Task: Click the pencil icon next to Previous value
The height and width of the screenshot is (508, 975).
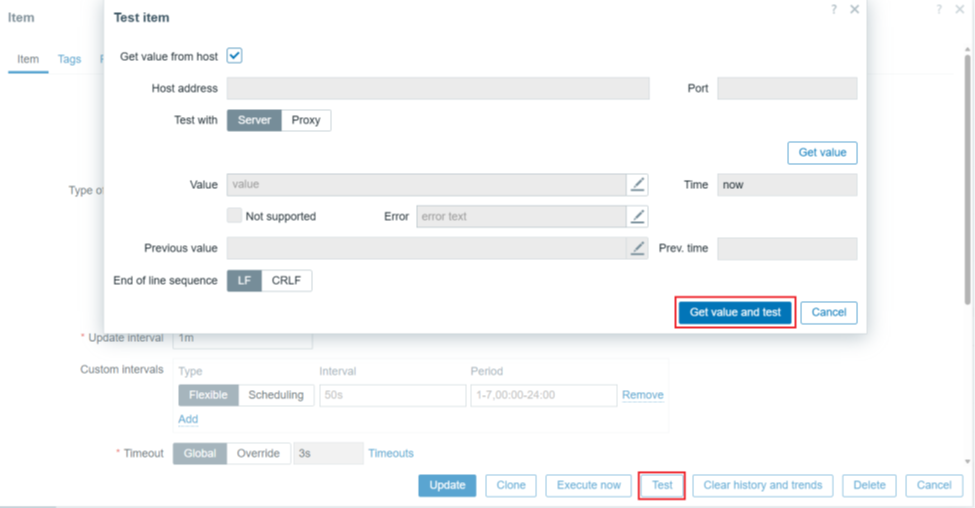Action: (638, 248)
